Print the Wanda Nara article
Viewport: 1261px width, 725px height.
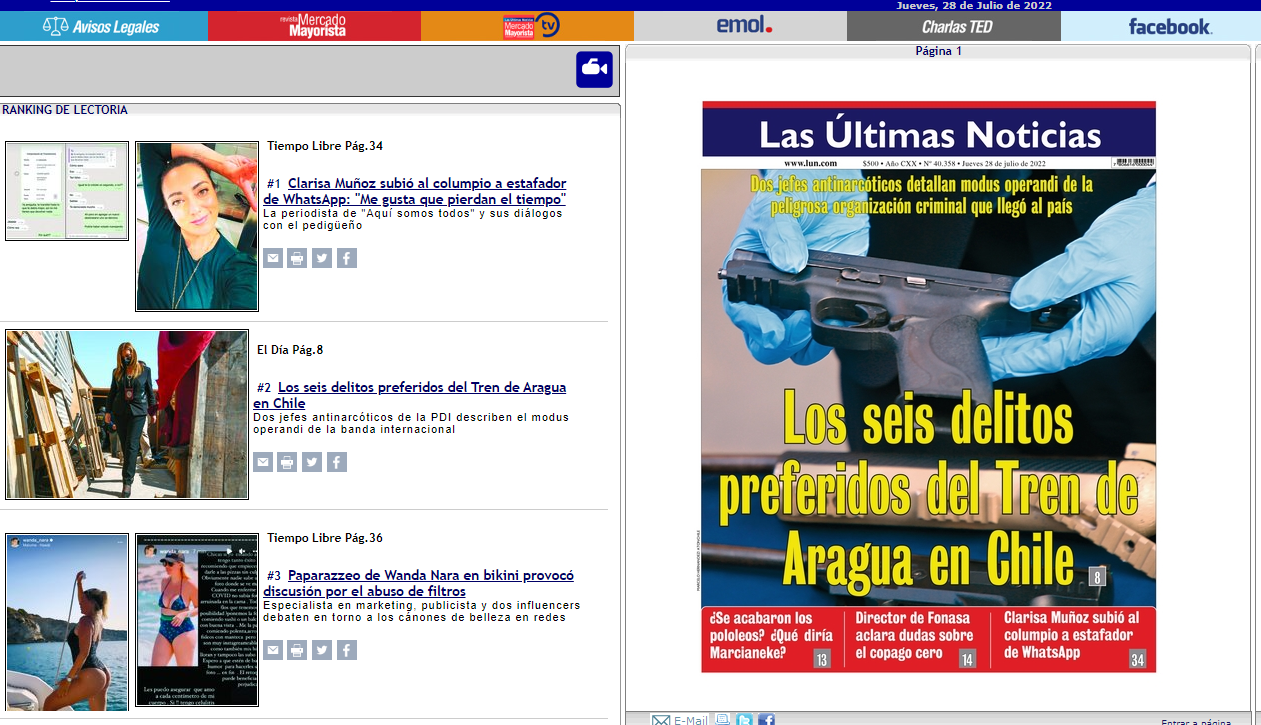pyautogui.click(x=297, y=650)
